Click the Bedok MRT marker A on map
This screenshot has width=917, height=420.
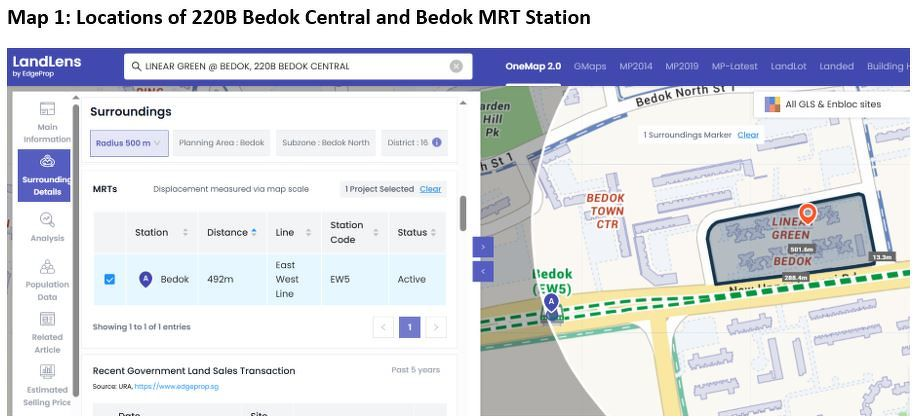[x=550, y=302]
